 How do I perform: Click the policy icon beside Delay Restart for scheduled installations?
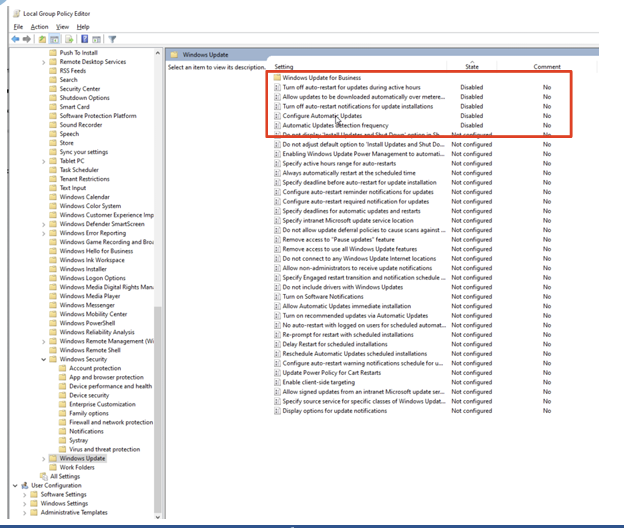[277, 344]
